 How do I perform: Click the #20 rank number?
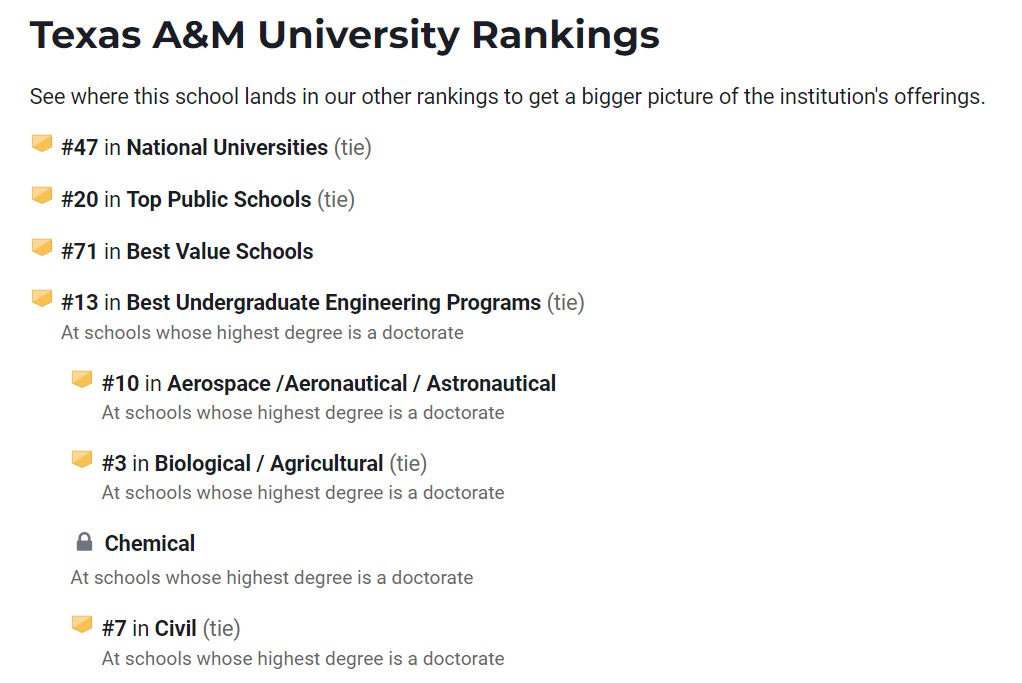click(80, 200)
